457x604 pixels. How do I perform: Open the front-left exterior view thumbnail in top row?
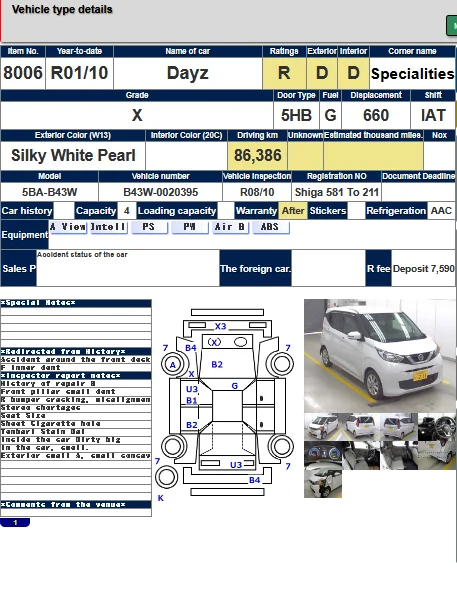323,427
